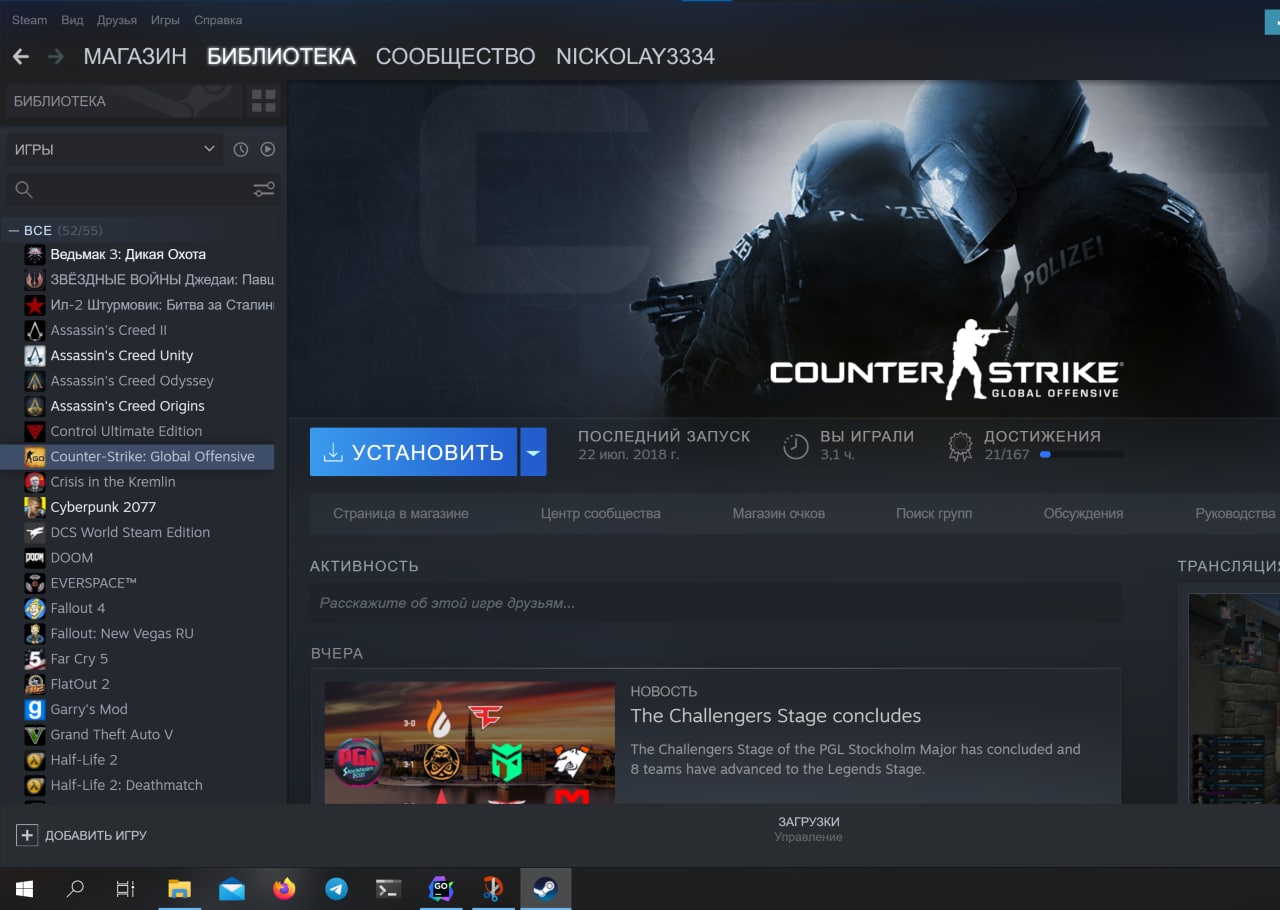Open the ИГРЫ filter dropdown
Viewport: 1280px width, 910px height.
click(115, 149)
